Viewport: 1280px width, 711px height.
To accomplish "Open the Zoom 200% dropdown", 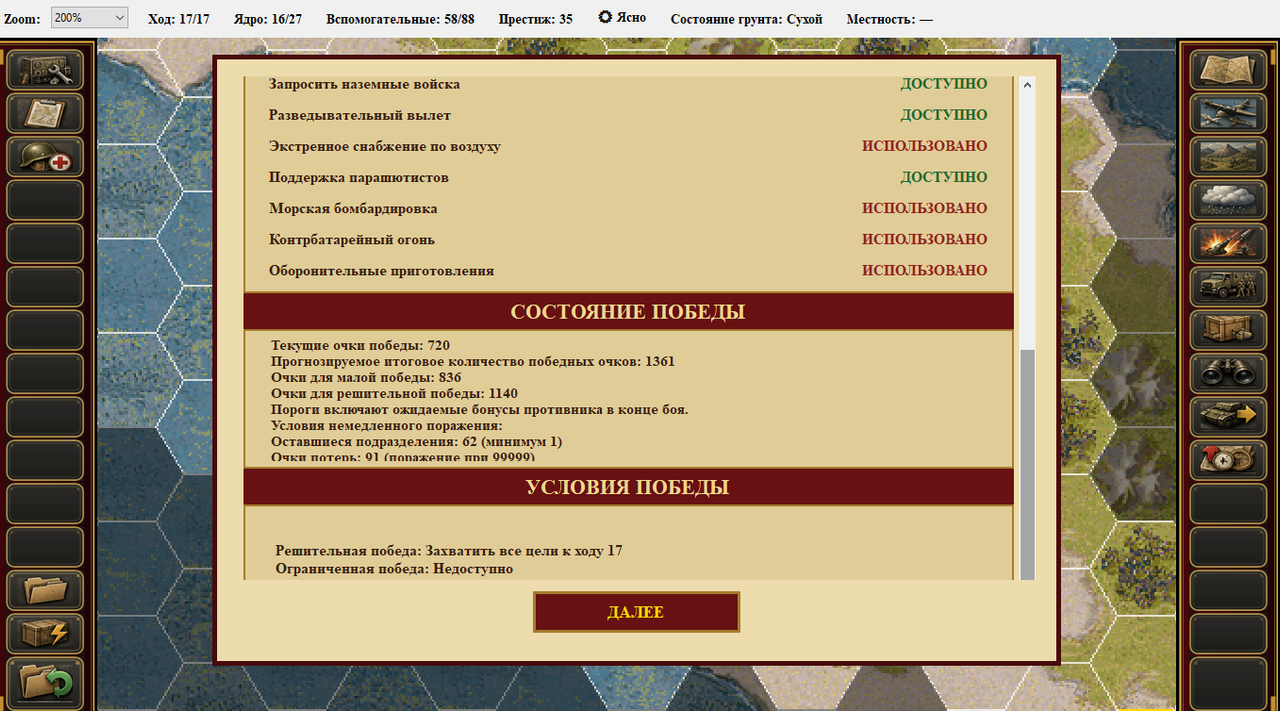I will click(x=89, y=18).
